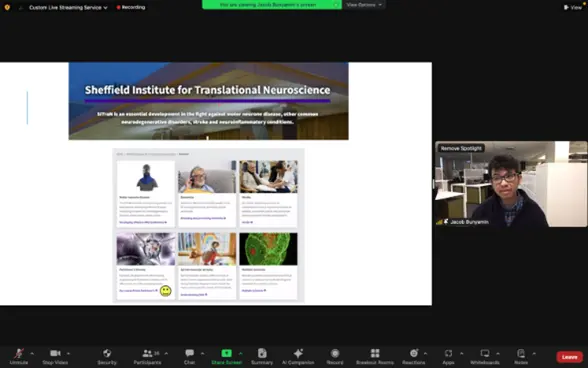Open the Chat panel
Viewport: 588px width, 368px height.
pos(189,356)
